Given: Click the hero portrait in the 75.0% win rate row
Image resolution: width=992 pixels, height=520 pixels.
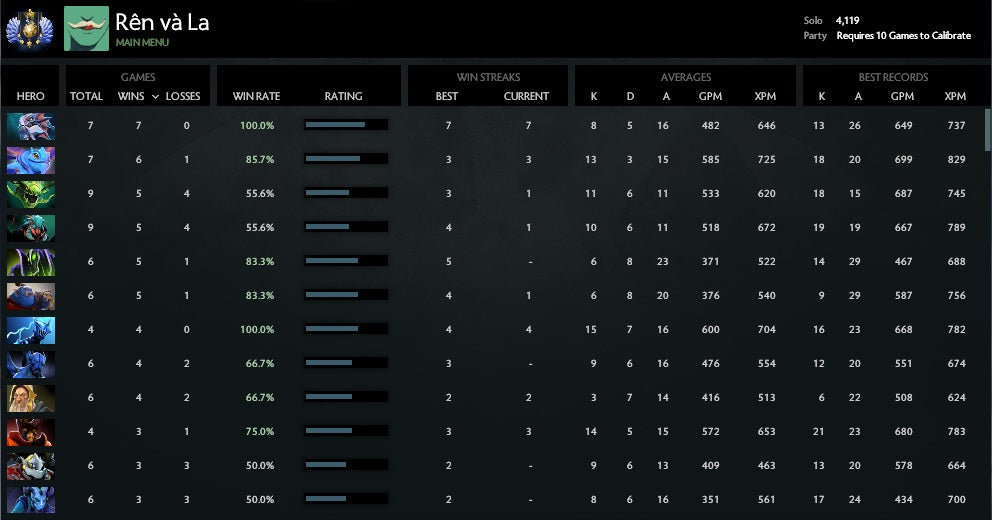Looking at the screenshot, I should pyautogui.click(x=31, y=432).
